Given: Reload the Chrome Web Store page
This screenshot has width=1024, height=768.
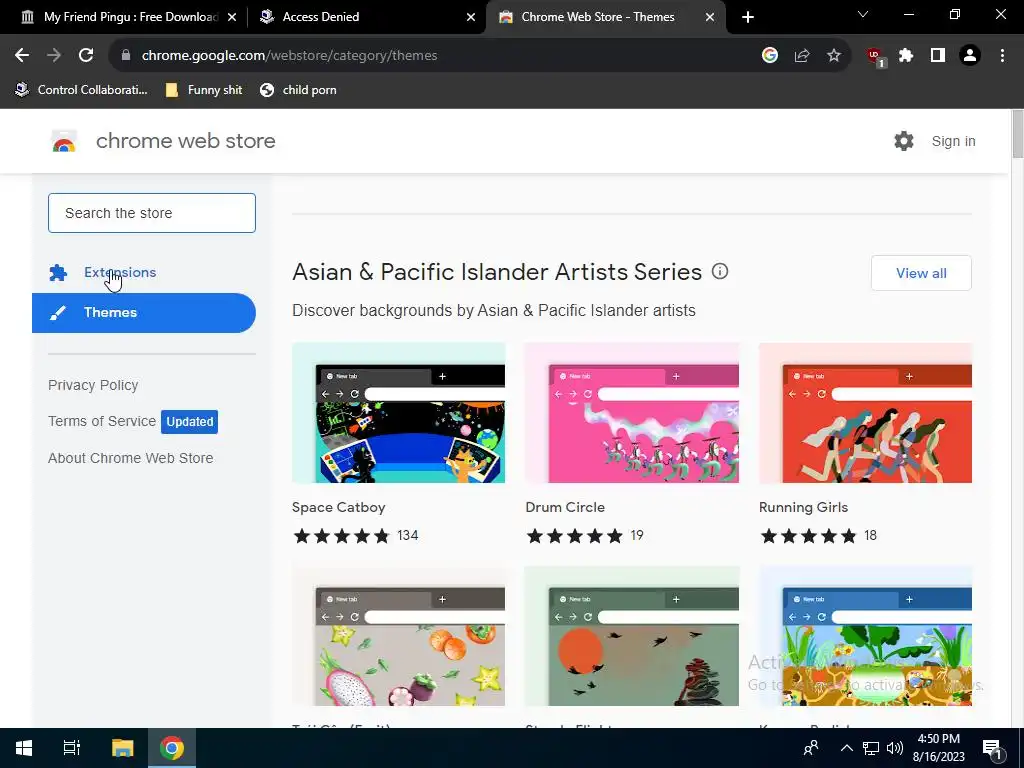Looking at the screenshot, I should click(x=86, y=56).
